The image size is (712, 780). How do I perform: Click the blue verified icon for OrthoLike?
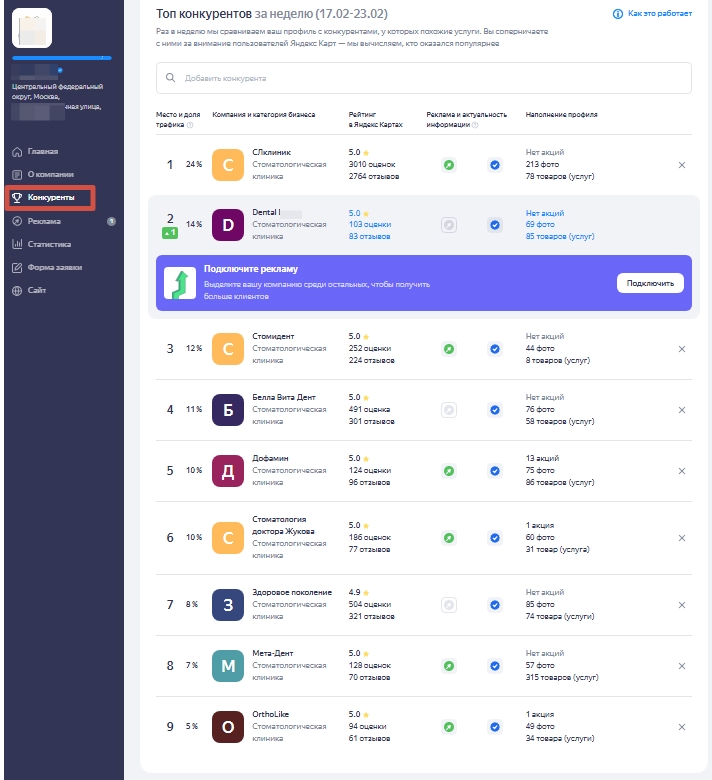495,727
